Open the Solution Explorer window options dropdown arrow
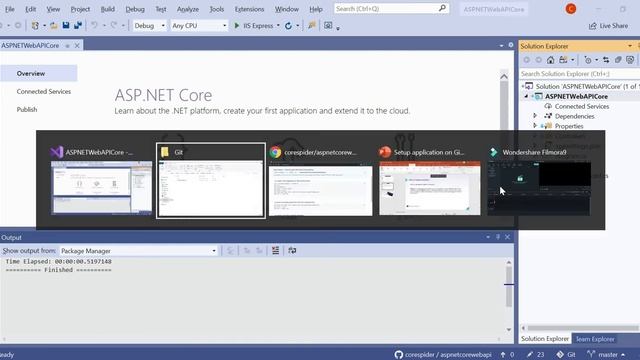This screenshot has height=360, width=640. [x=630, y=46]
